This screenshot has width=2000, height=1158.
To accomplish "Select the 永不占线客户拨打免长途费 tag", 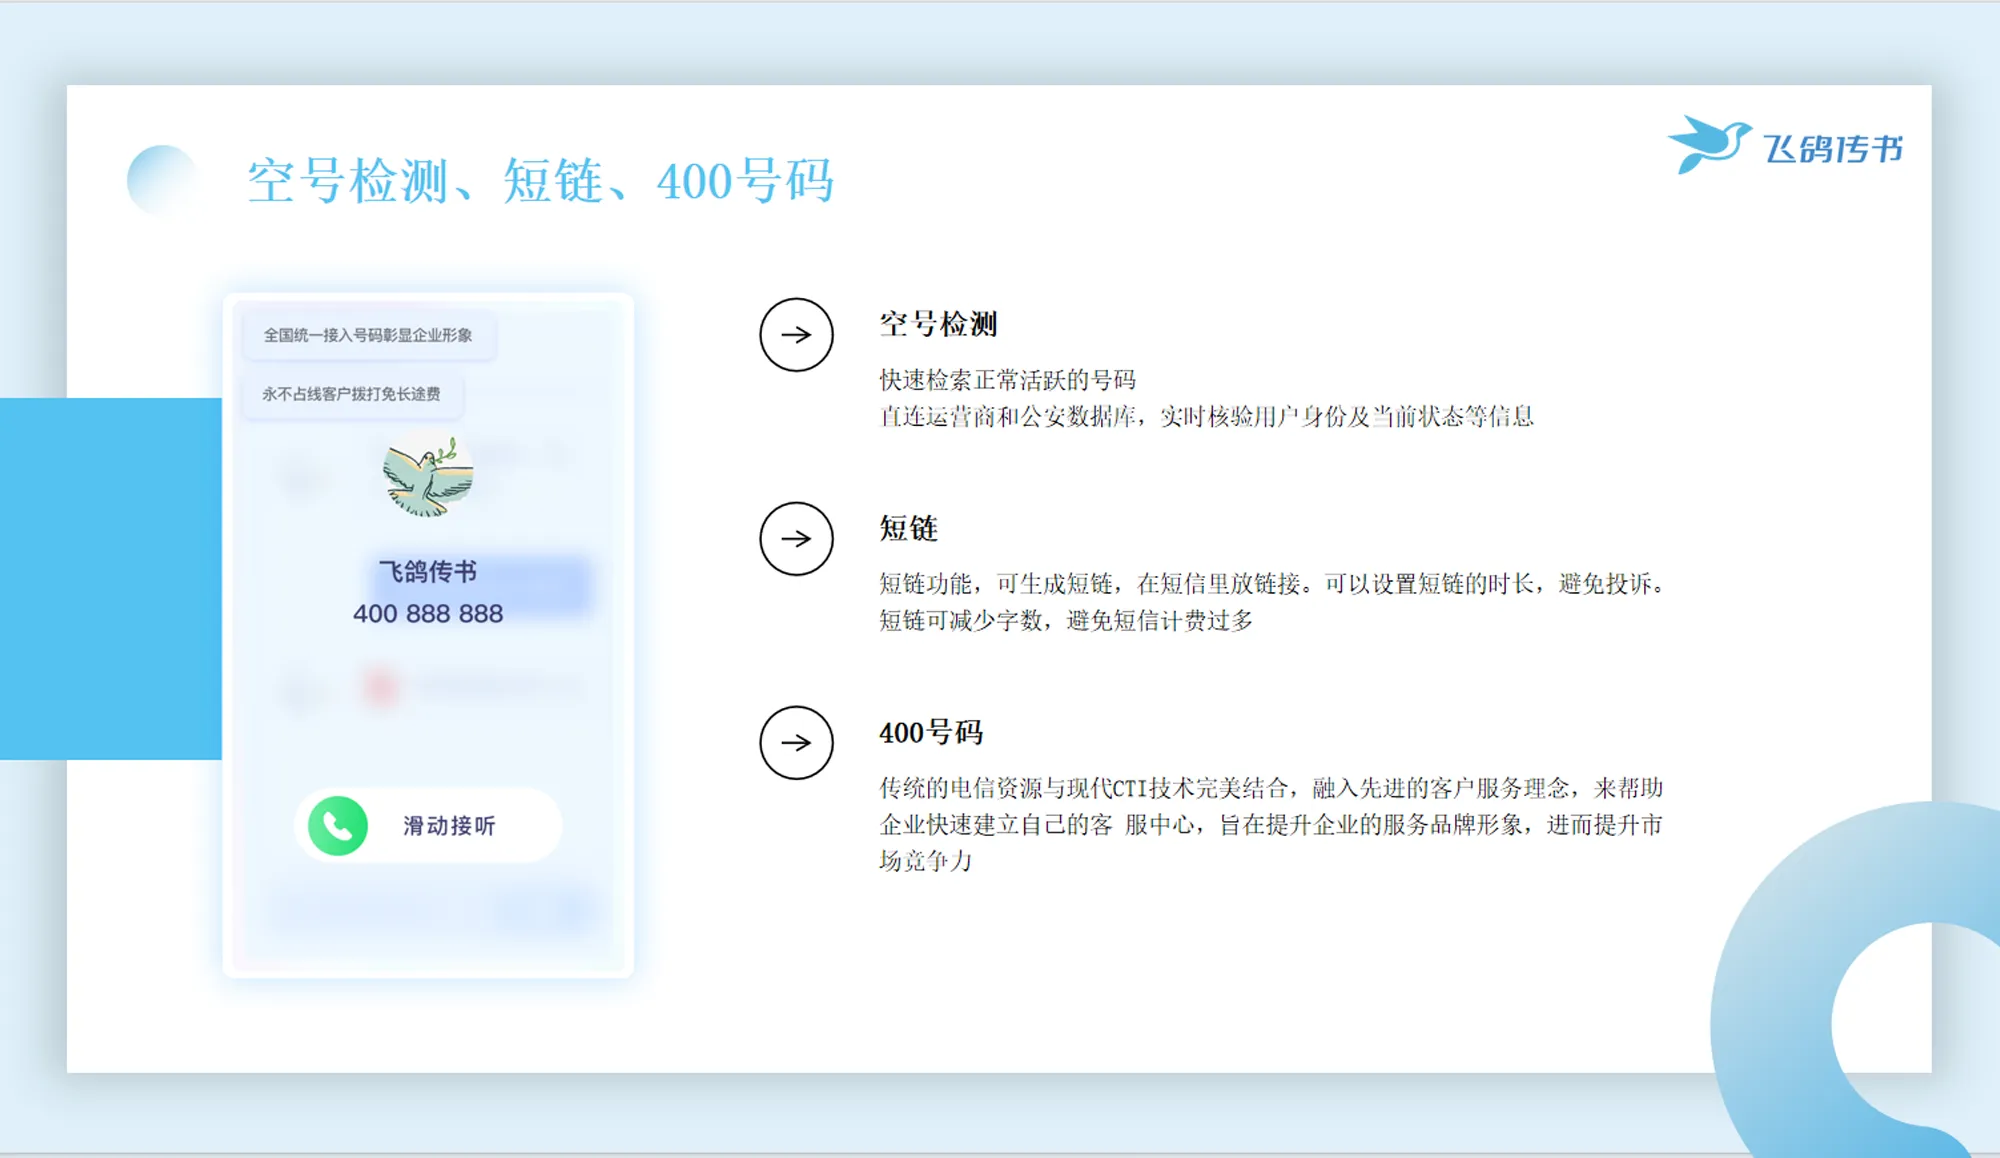I will point(352,394).
